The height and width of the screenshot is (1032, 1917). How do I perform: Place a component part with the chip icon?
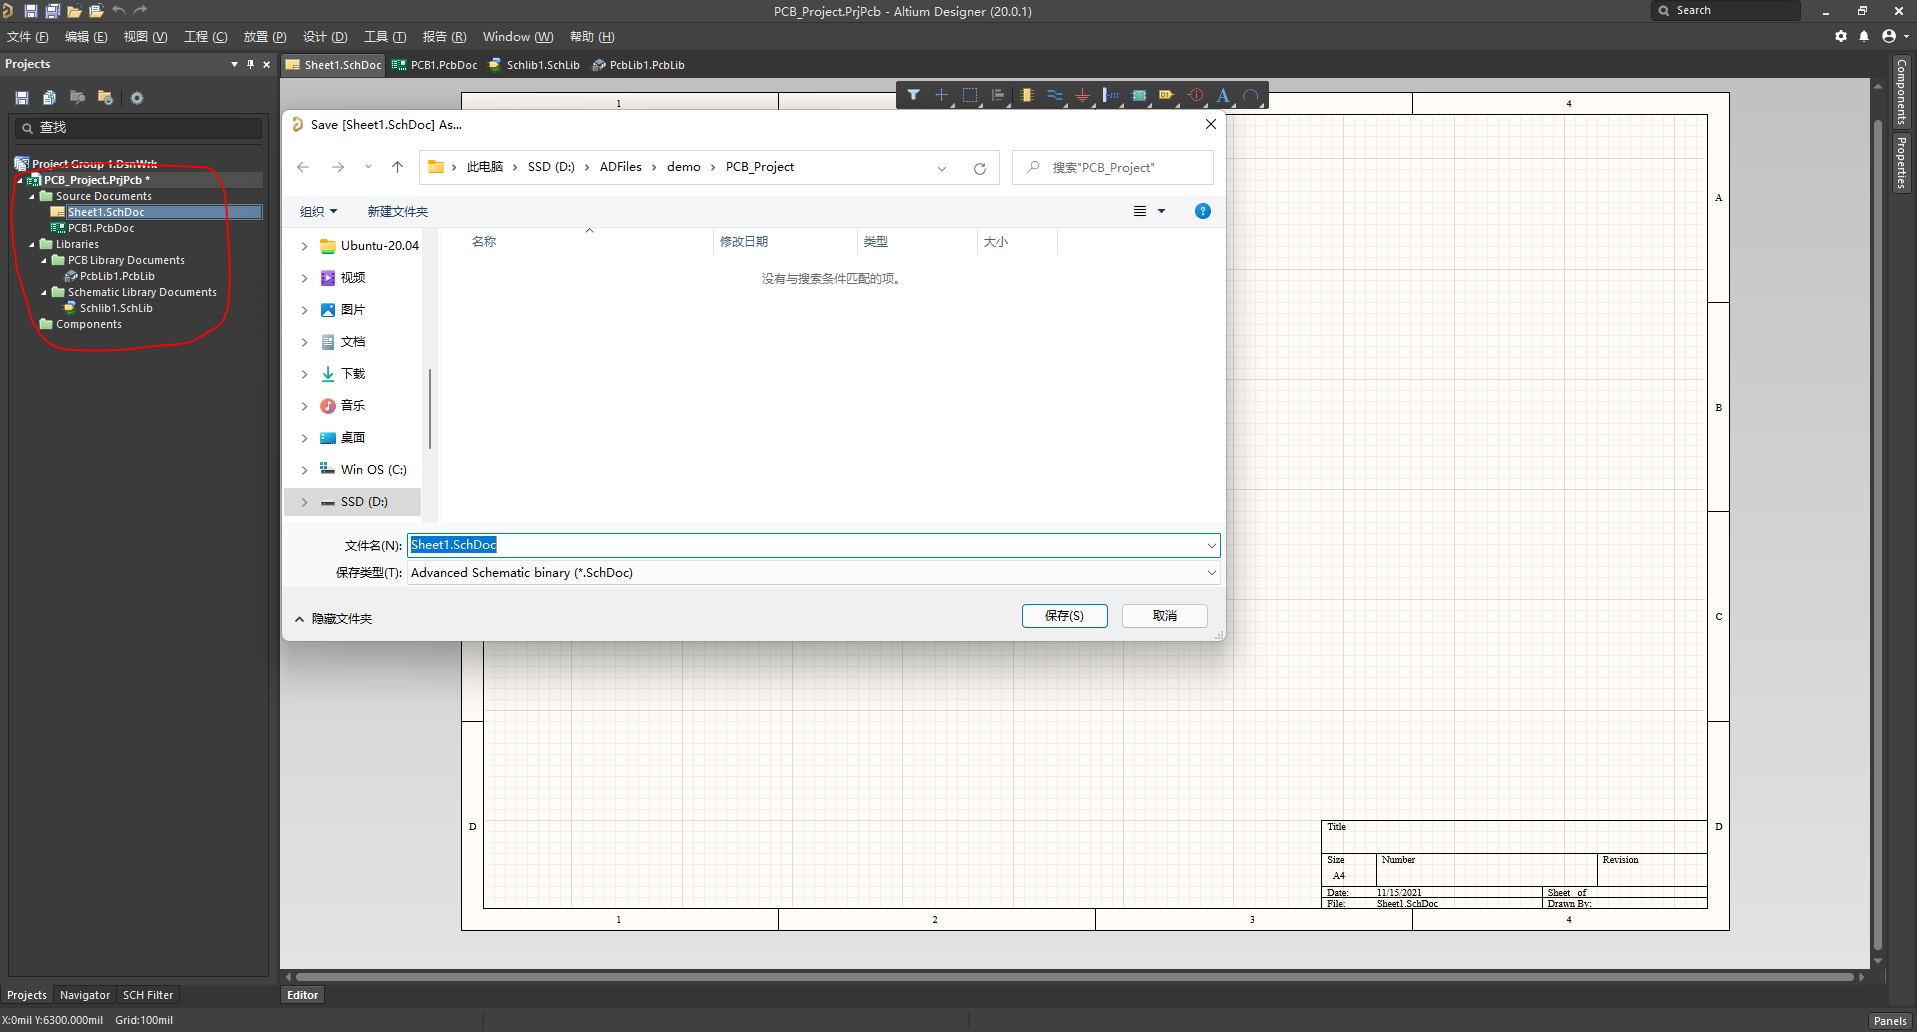point(1027,95)
